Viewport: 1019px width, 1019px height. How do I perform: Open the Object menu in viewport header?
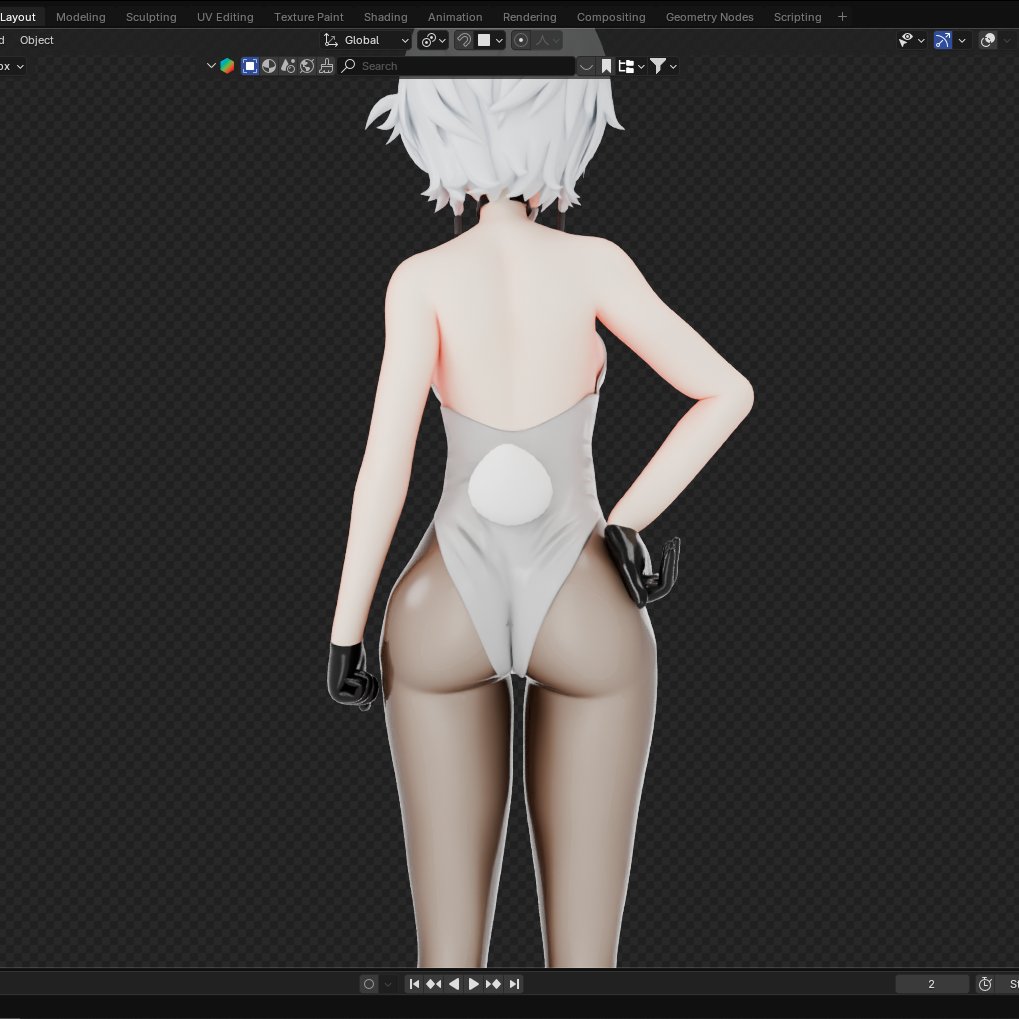pos(36,40)
